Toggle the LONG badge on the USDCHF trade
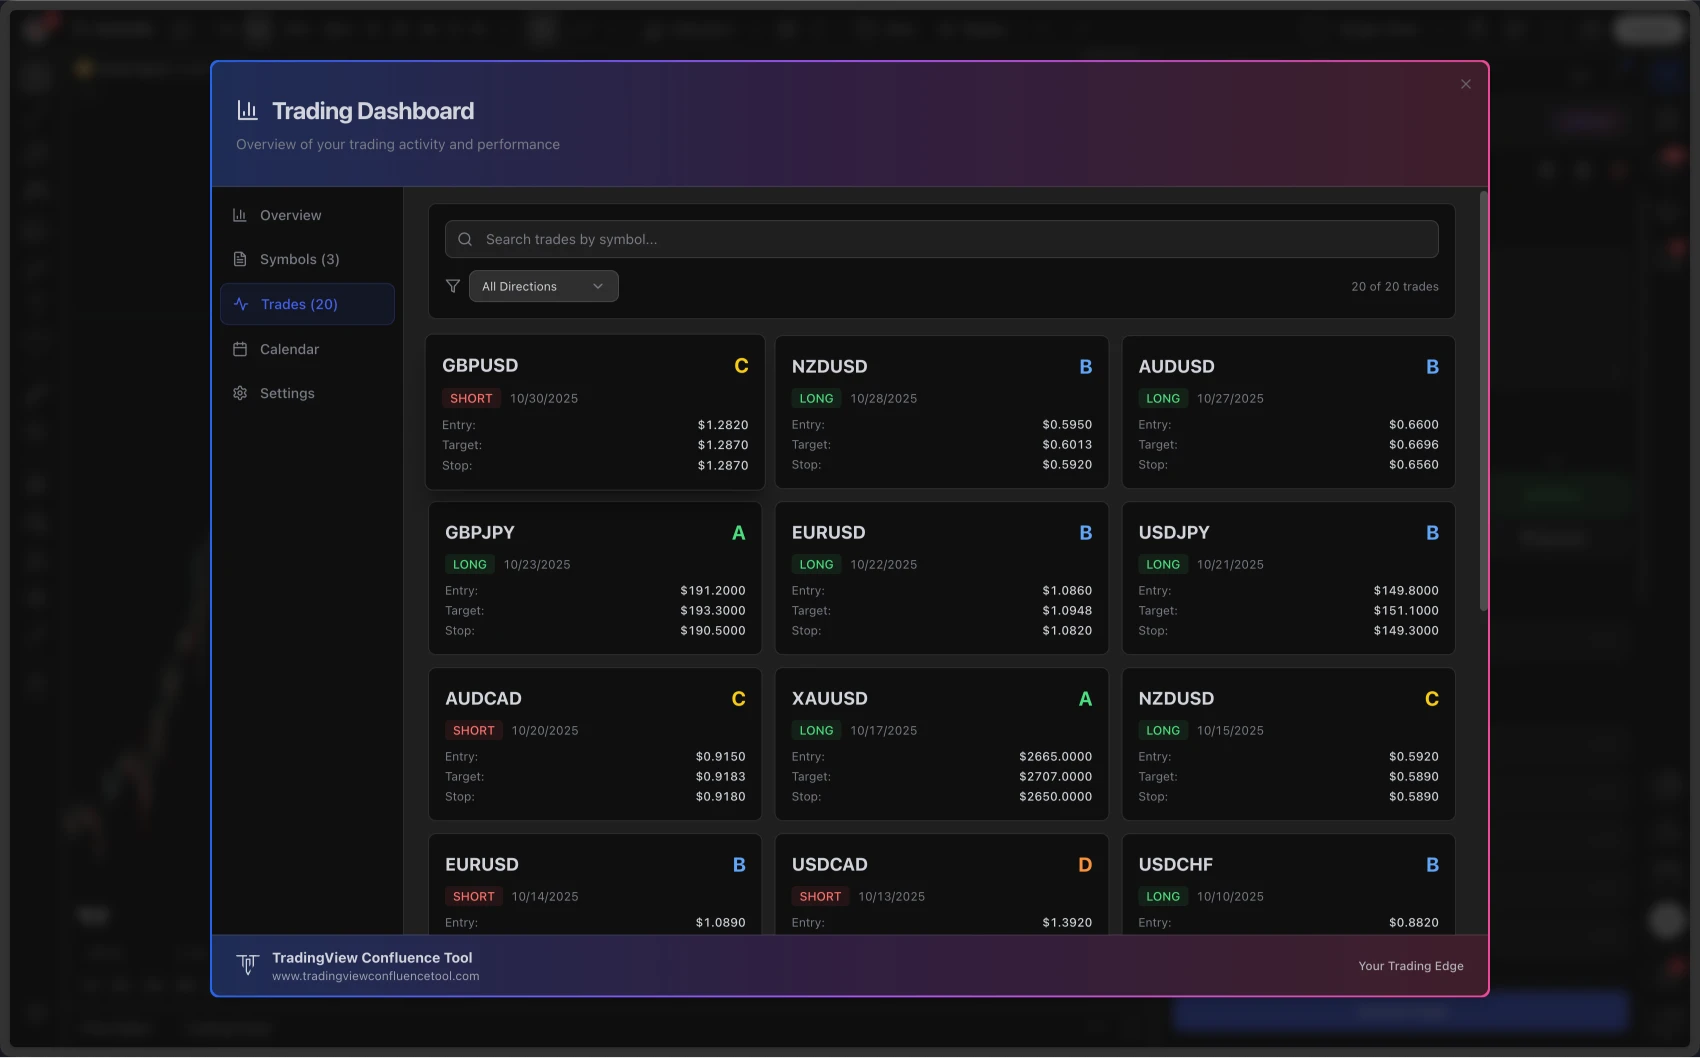 point(1163,896)
